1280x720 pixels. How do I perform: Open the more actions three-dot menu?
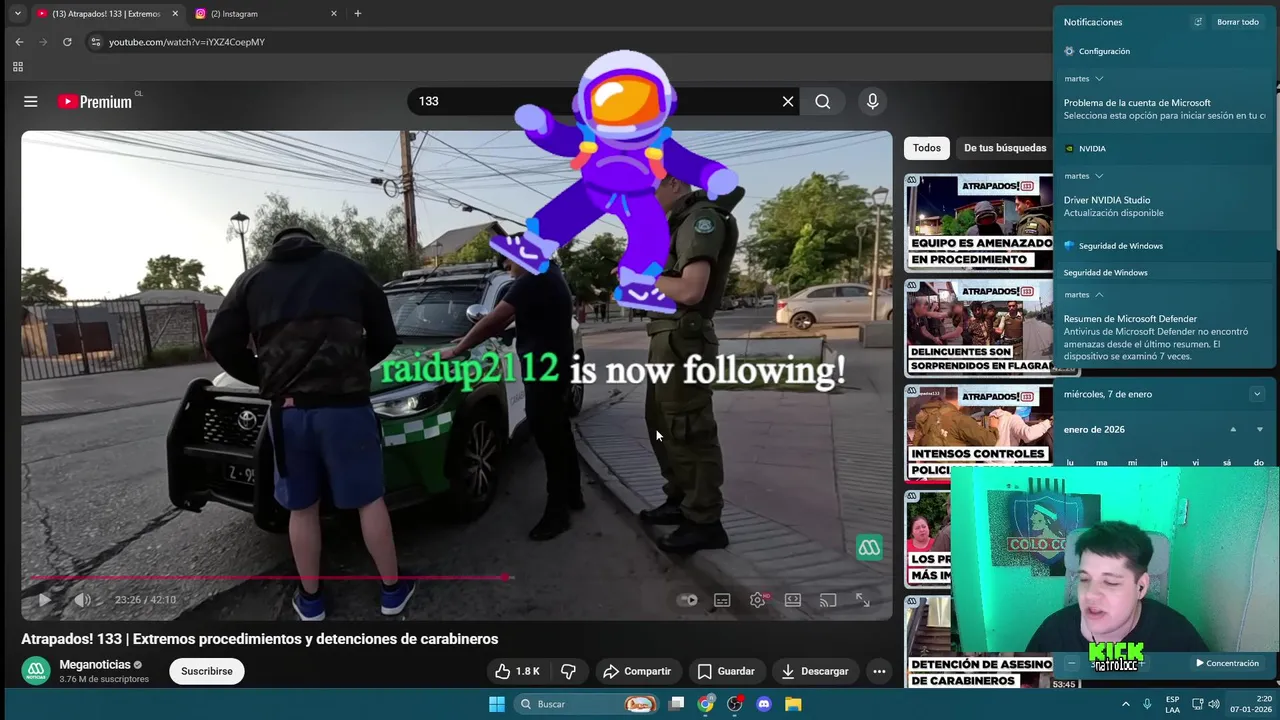pyautogui.click(x=879, y=671)
